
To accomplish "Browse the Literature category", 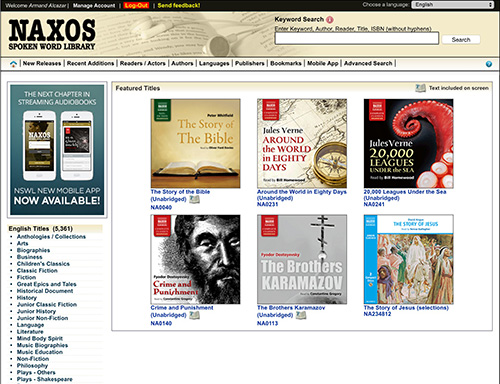I will pyautogui.click(x=30, y=332).
